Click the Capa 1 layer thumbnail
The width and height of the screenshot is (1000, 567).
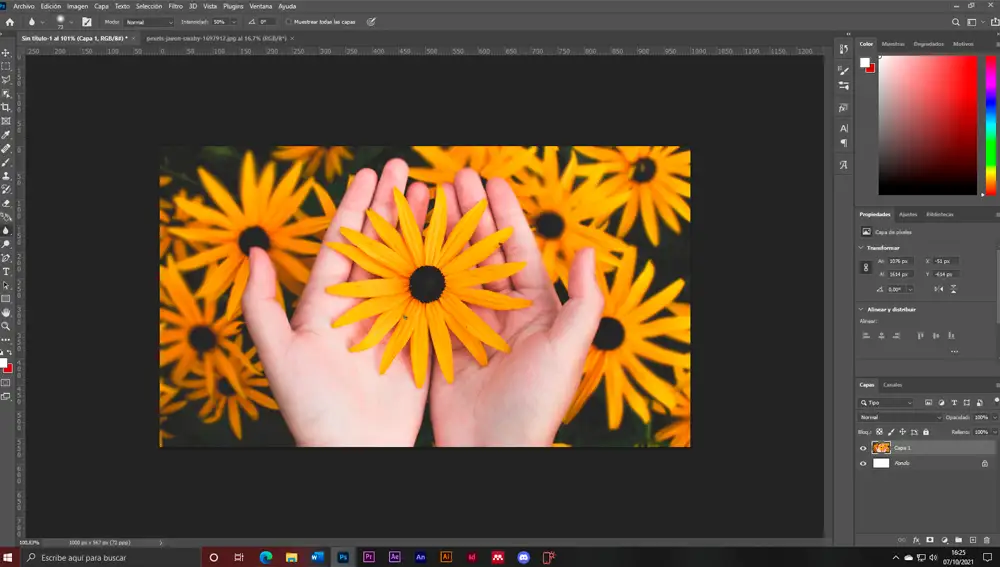click(x=881, y=448)
